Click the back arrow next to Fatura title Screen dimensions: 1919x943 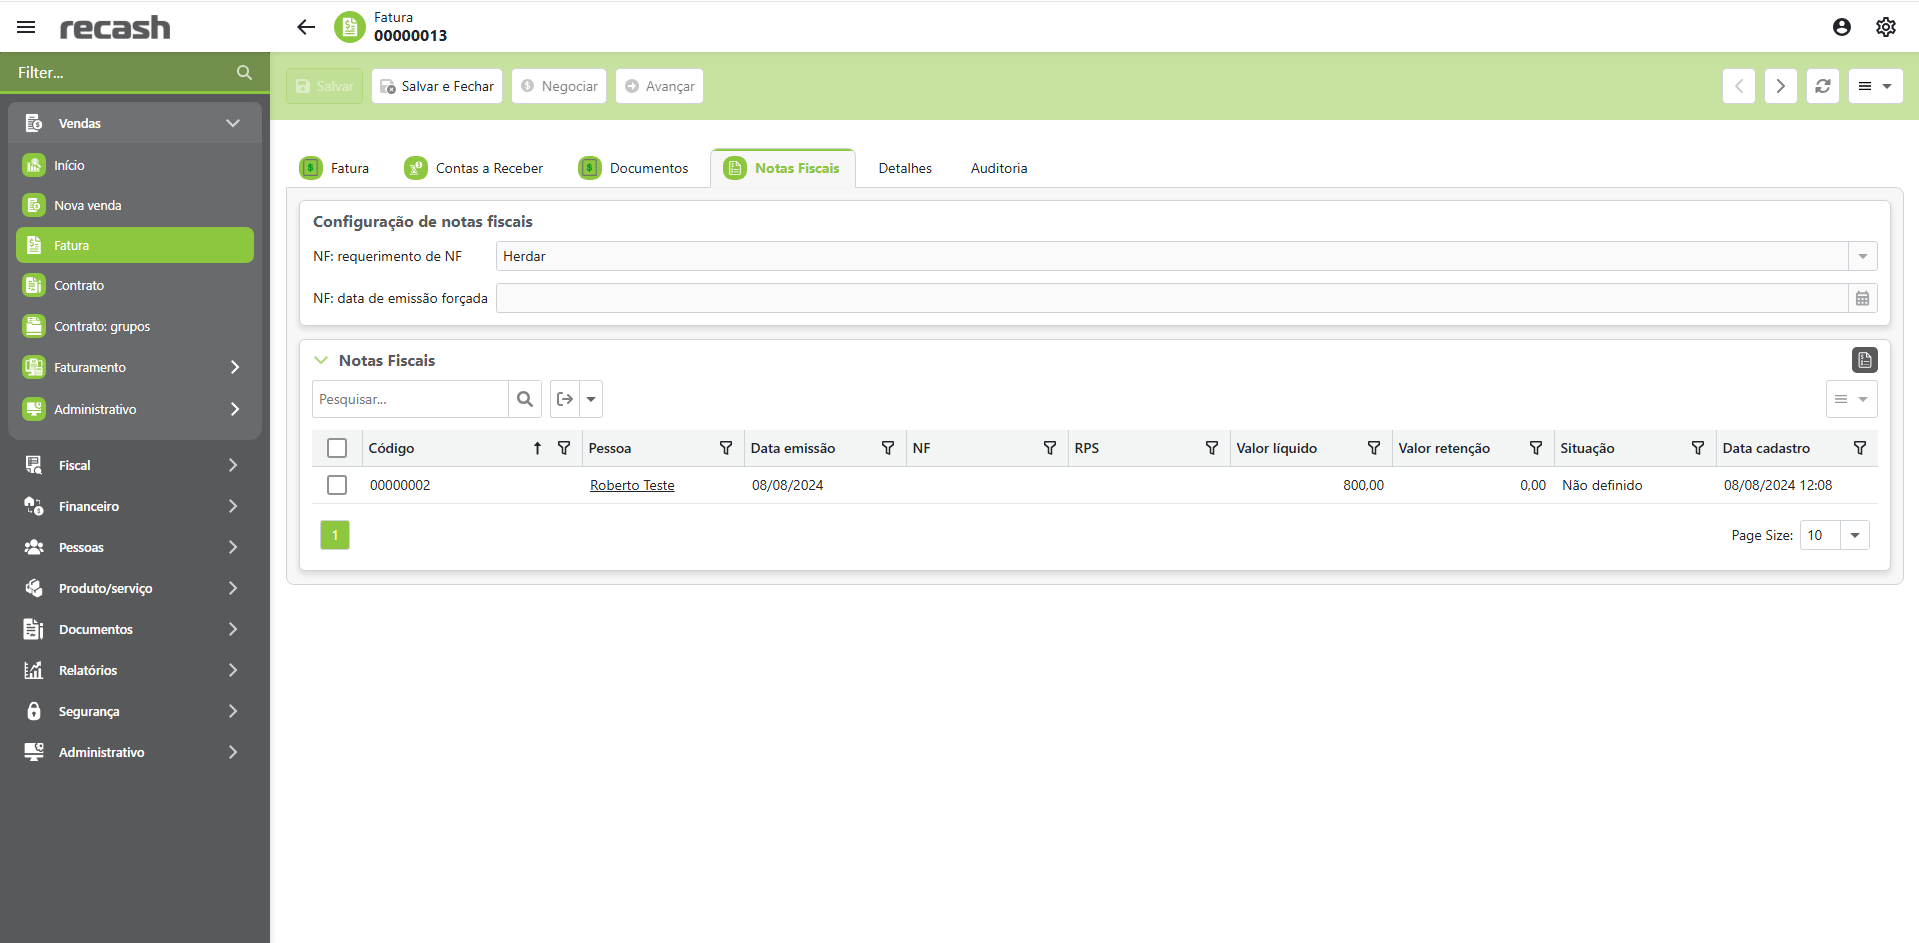click(x=306, y=27)
